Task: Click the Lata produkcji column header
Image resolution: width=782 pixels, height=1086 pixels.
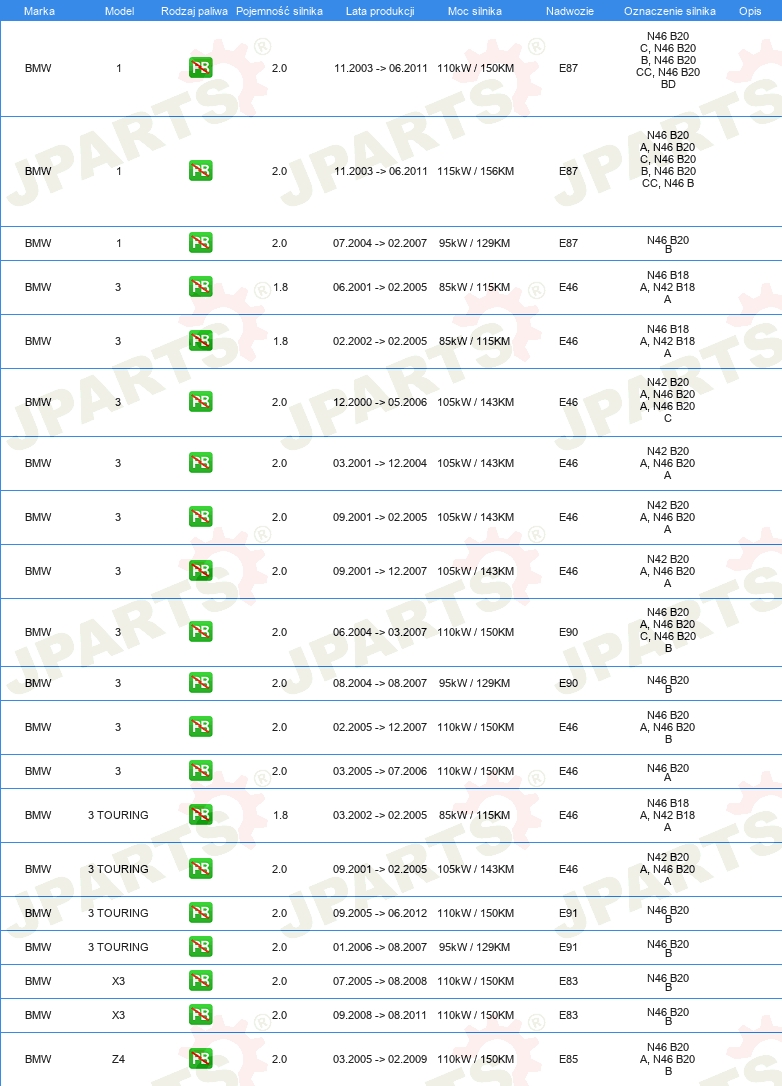Action: [380, 11]
